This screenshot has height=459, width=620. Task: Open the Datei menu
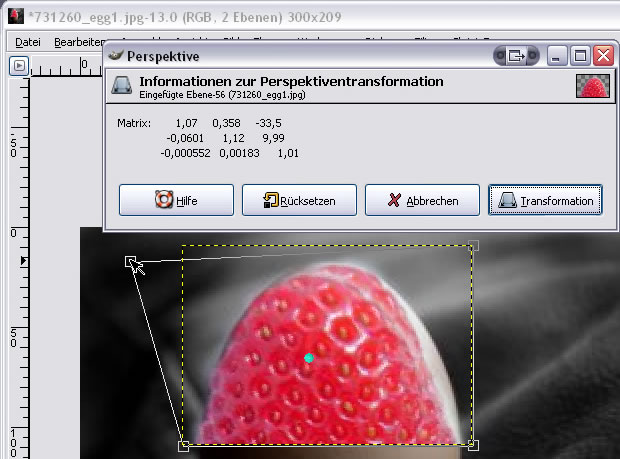[x=28, y=41]
